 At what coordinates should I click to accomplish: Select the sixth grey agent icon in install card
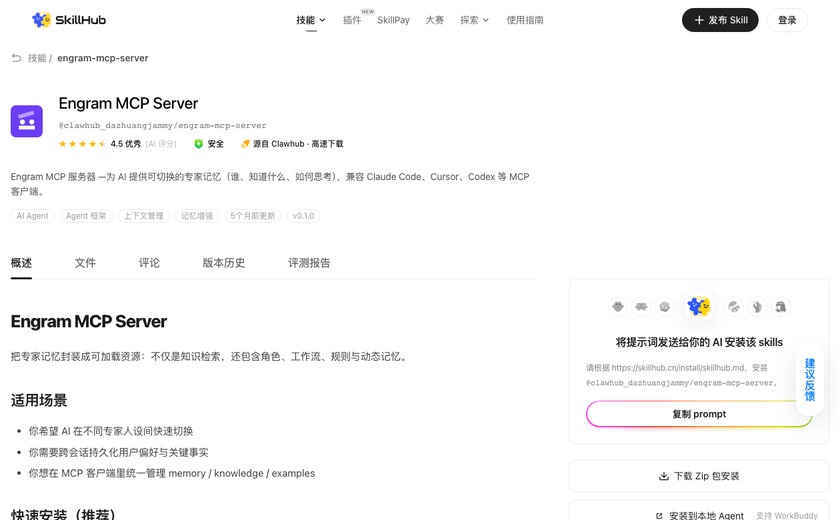coord(757,307)
